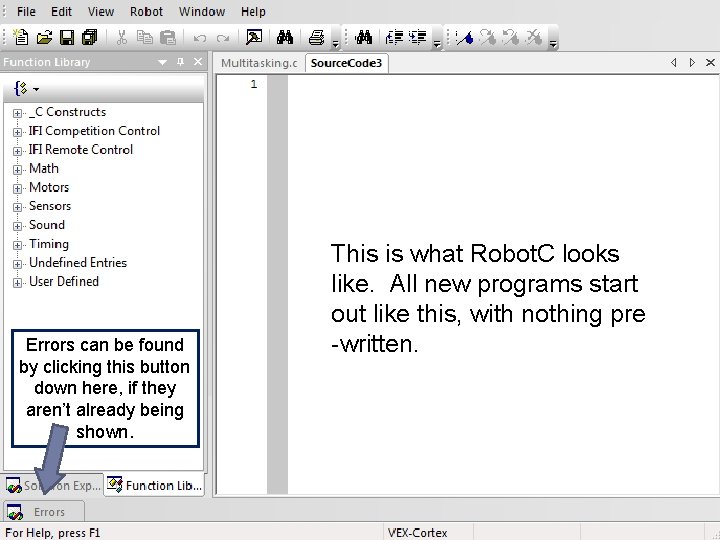Click the Redo arrow icon
The height and width of the screenshot is (540, 720).
pos(223,38)
